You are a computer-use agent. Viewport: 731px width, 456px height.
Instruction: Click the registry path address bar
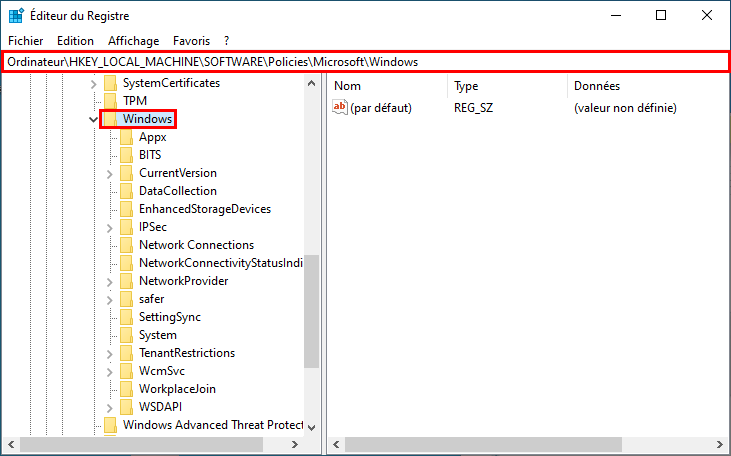point(366,62)
